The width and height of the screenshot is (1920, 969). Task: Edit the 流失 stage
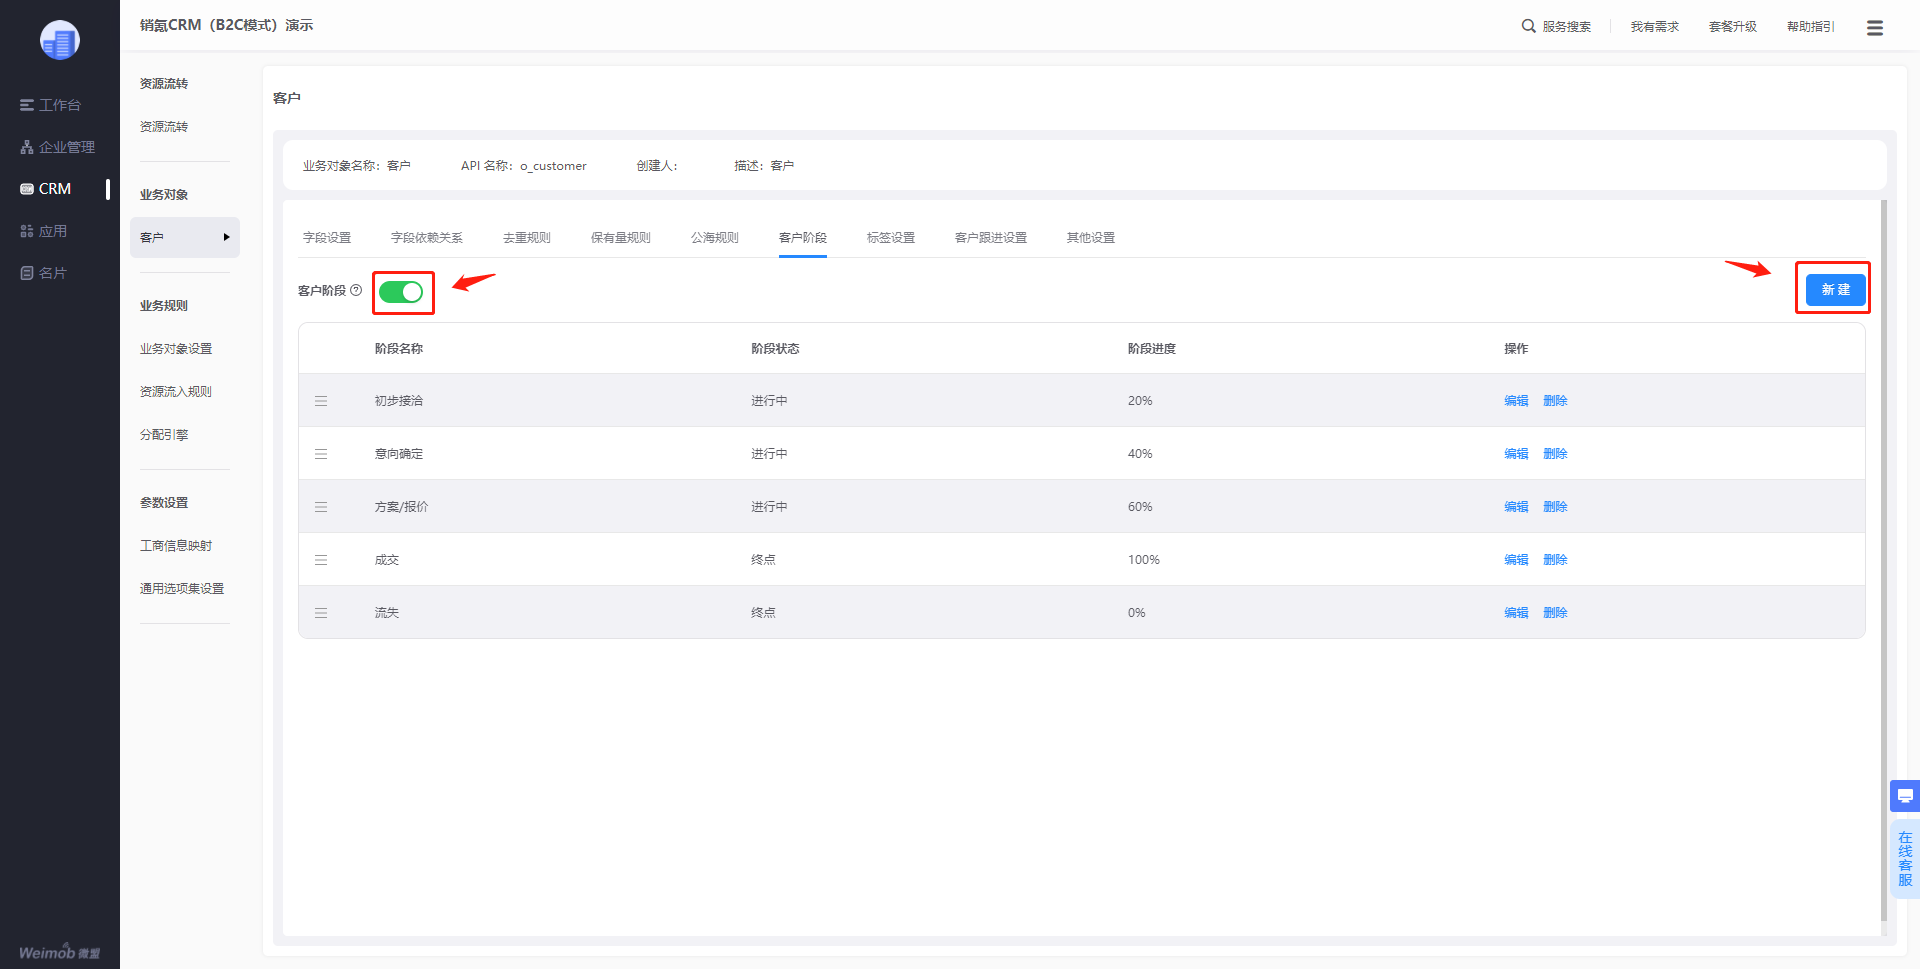click(x=1517, y=613)
